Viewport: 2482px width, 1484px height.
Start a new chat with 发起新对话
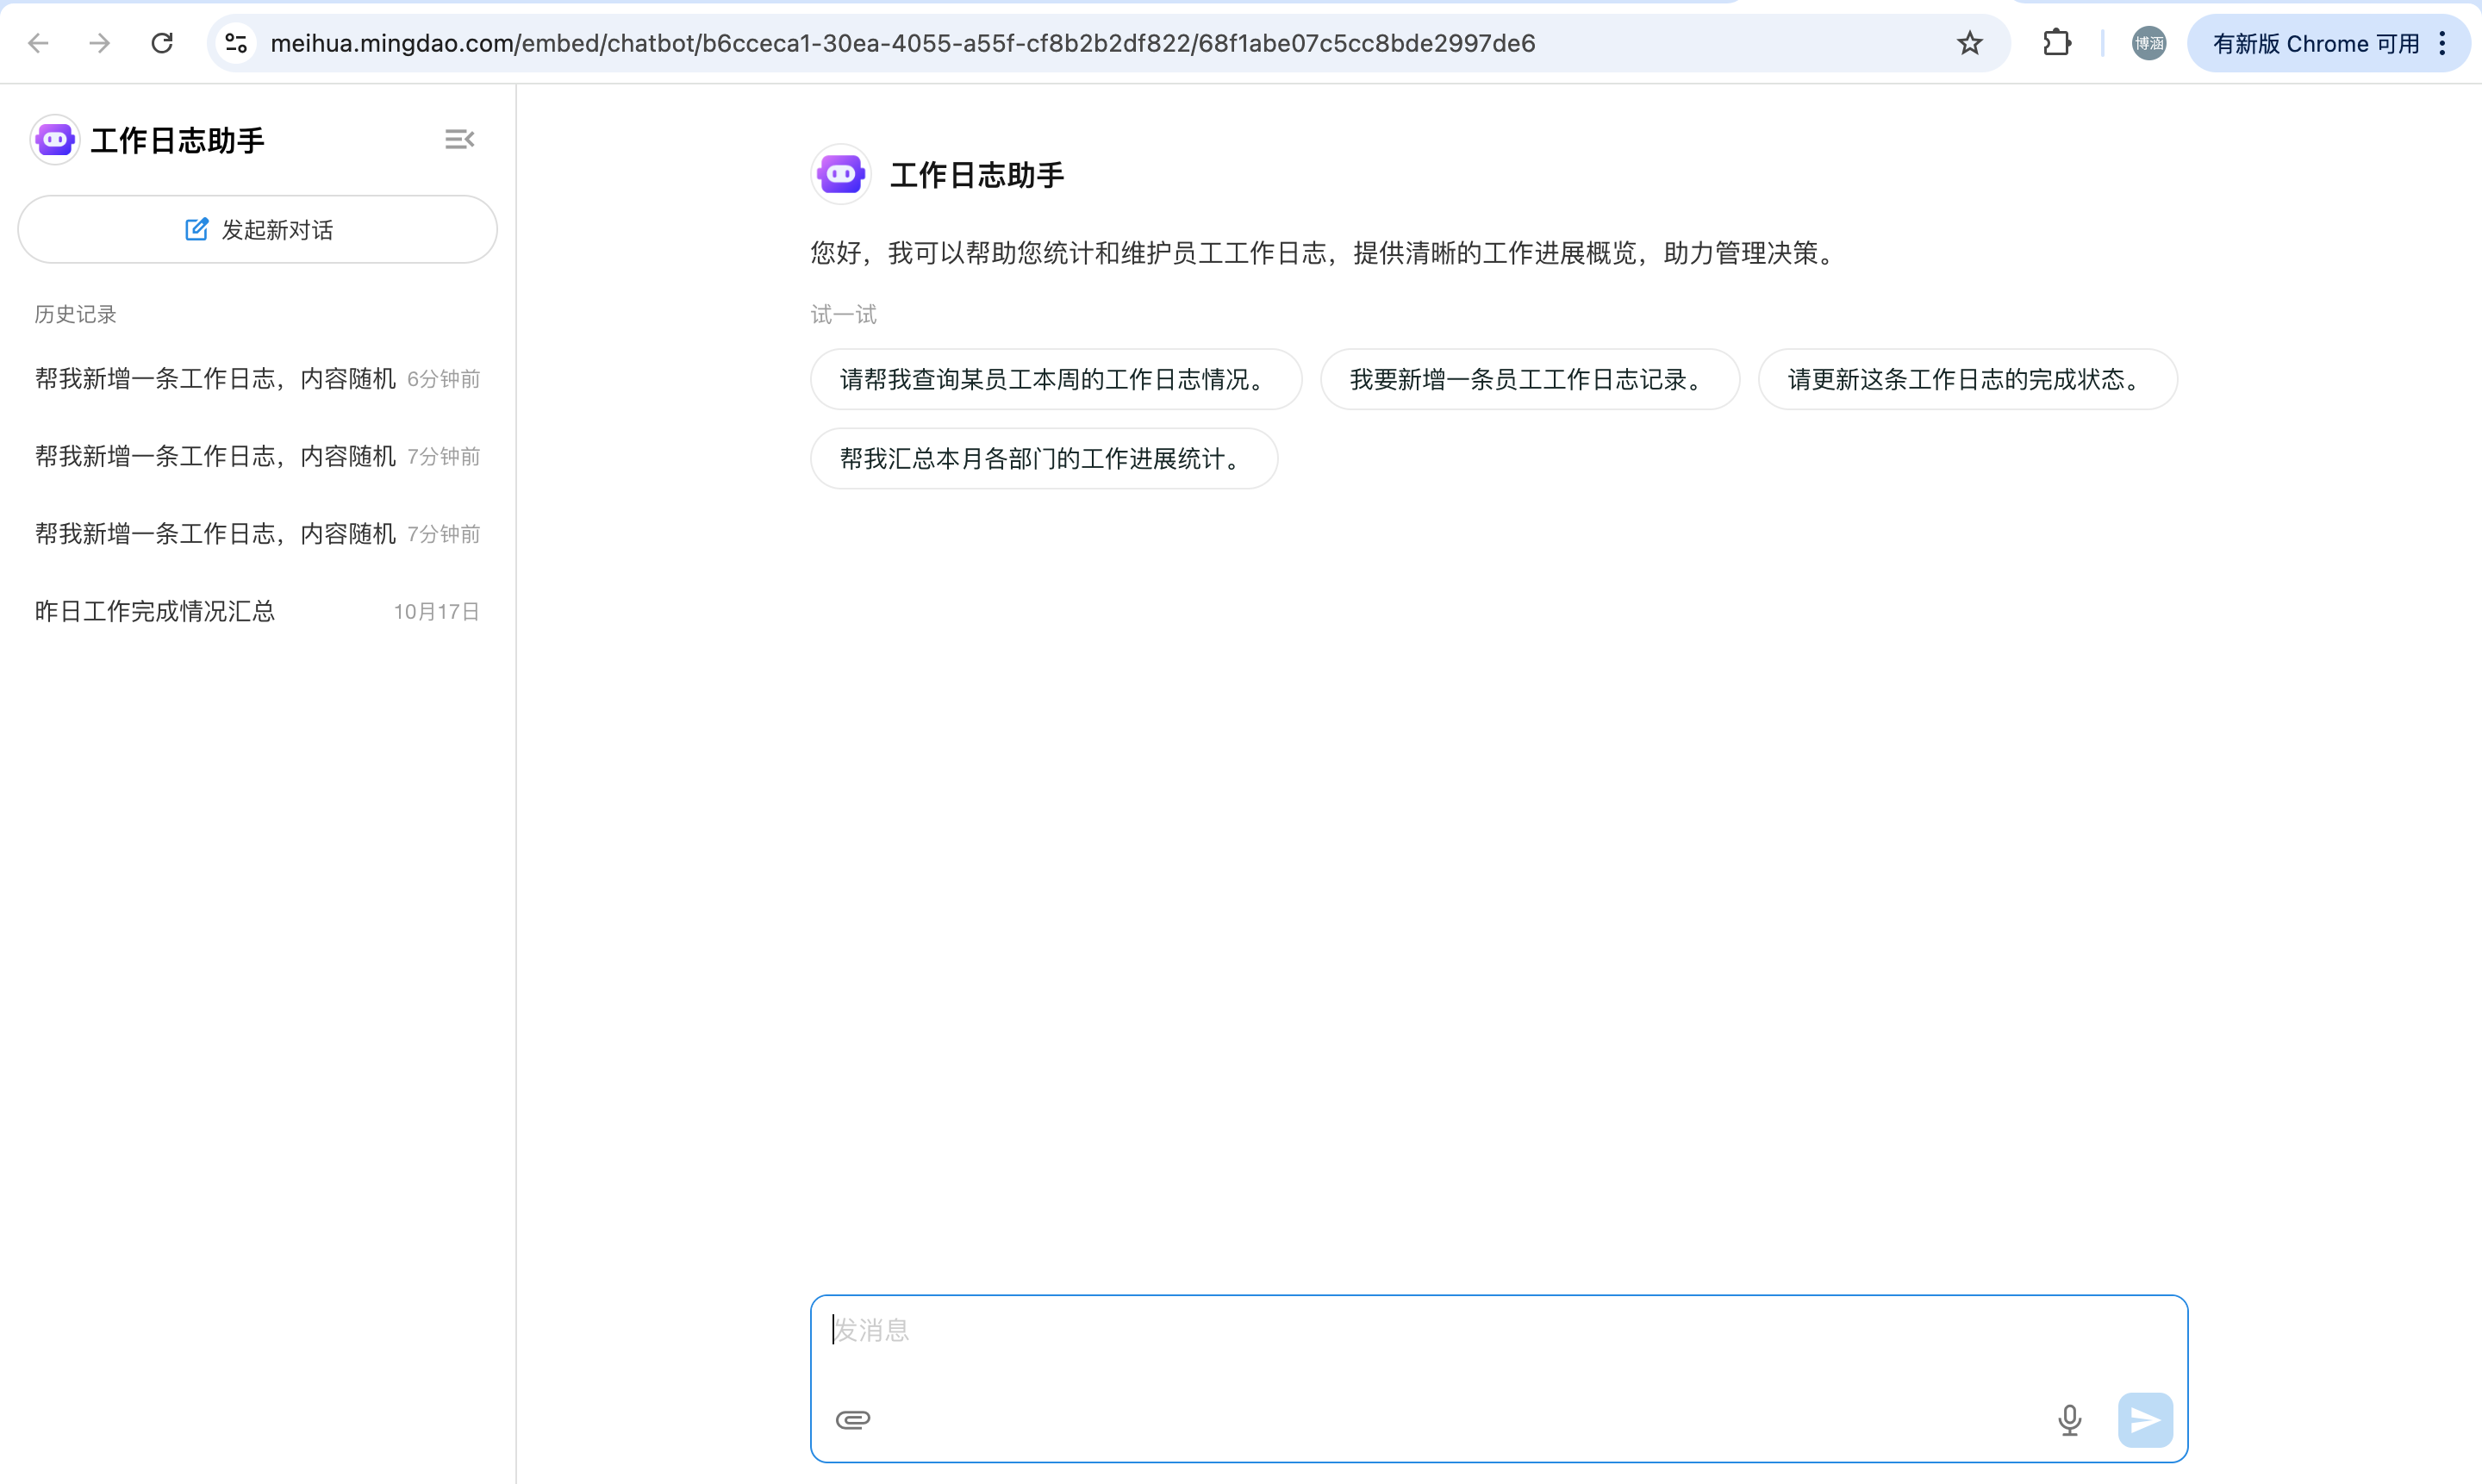[x=257, y=229]
